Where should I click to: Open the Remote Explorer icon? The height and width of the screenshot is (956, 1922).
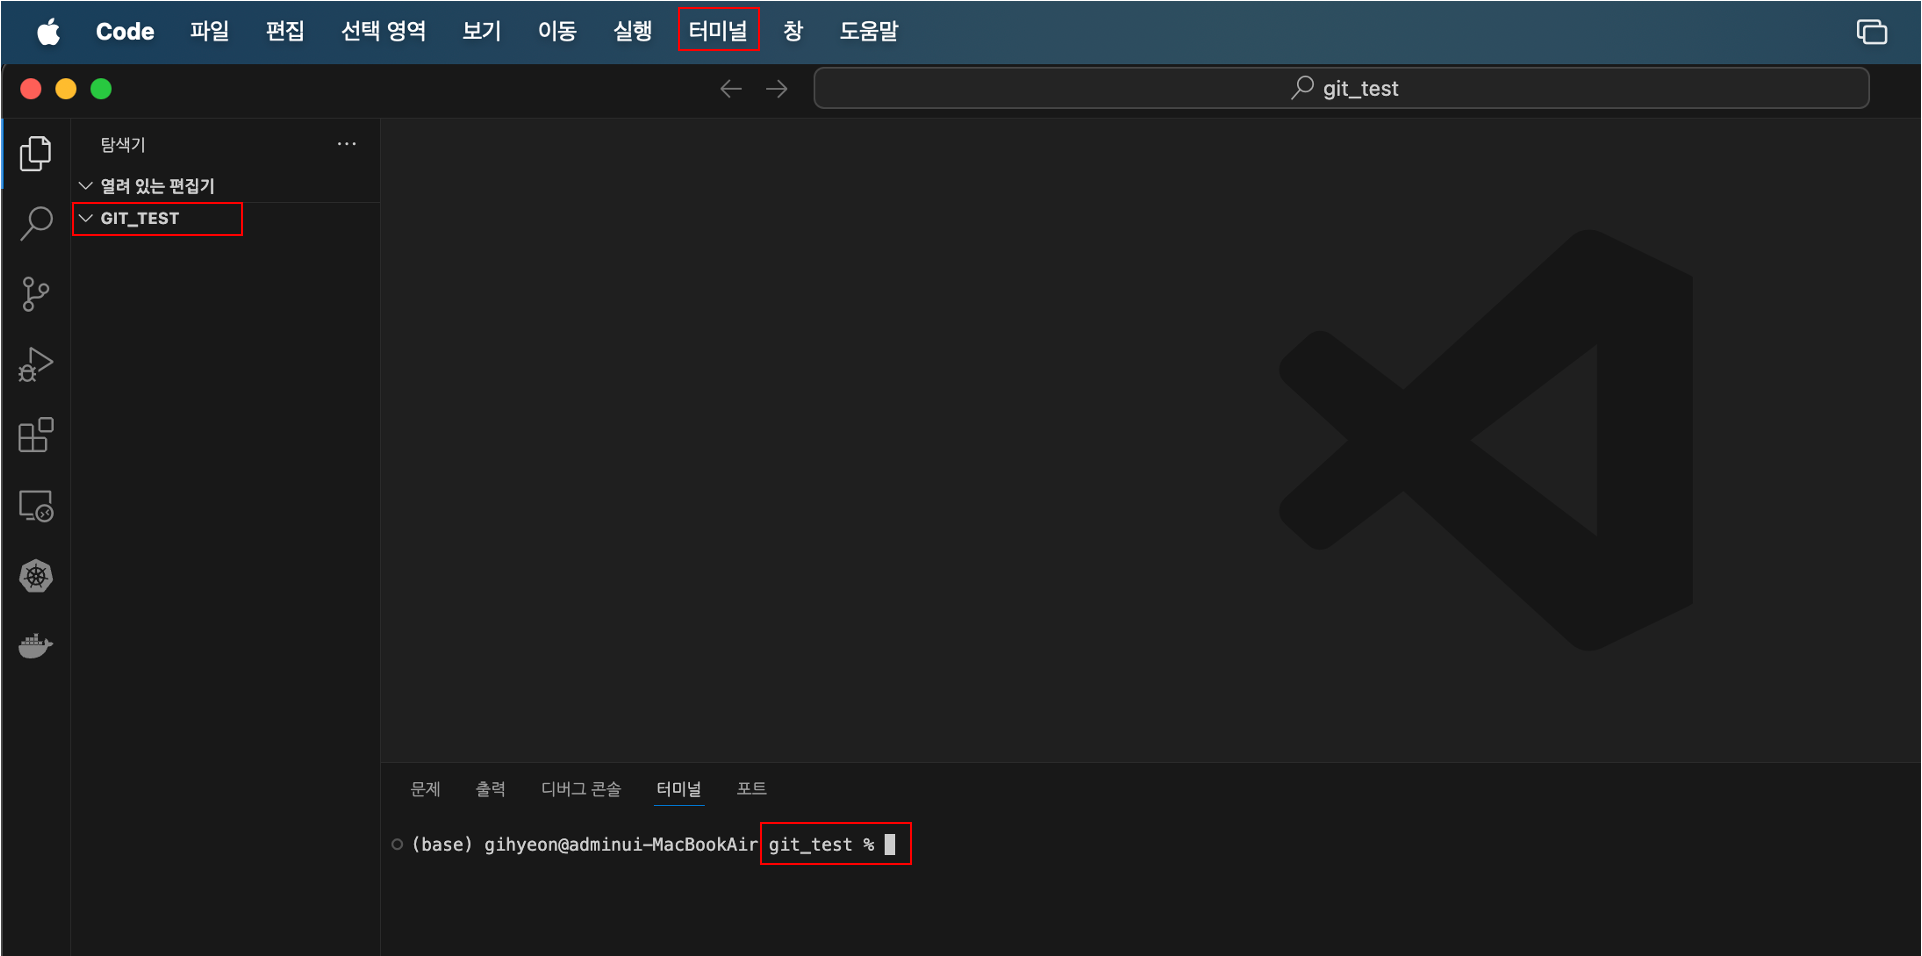[36, 506]
